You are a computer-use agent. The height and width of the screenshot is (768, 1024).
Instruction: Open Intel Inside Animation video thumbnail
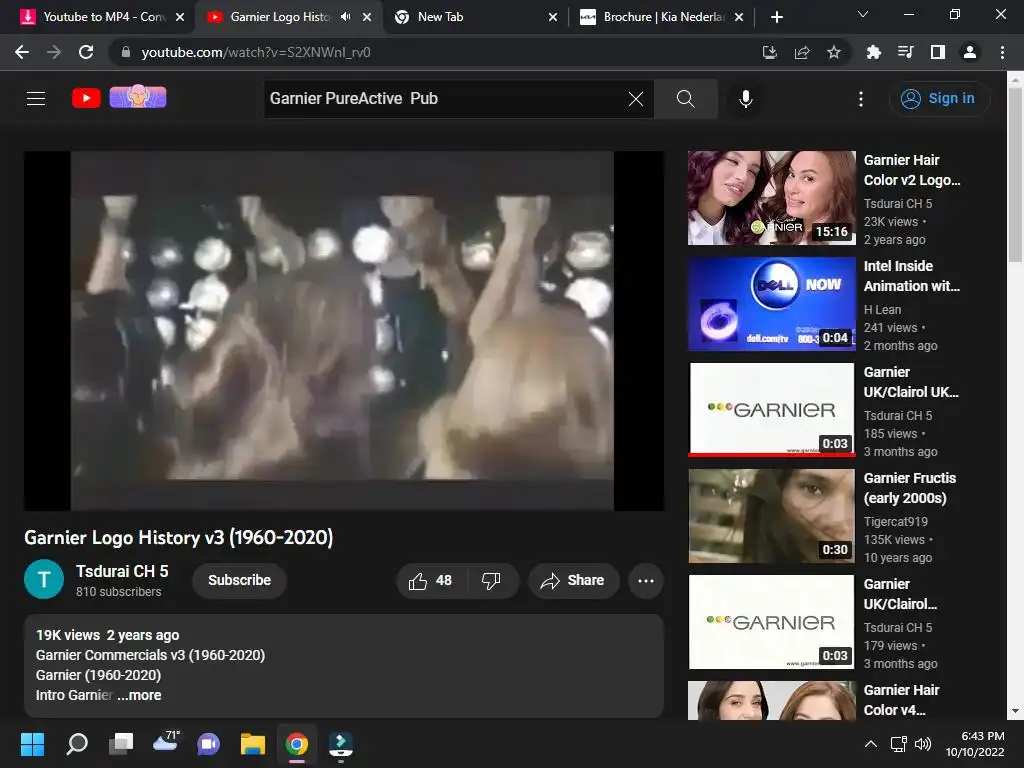point(771,304)
